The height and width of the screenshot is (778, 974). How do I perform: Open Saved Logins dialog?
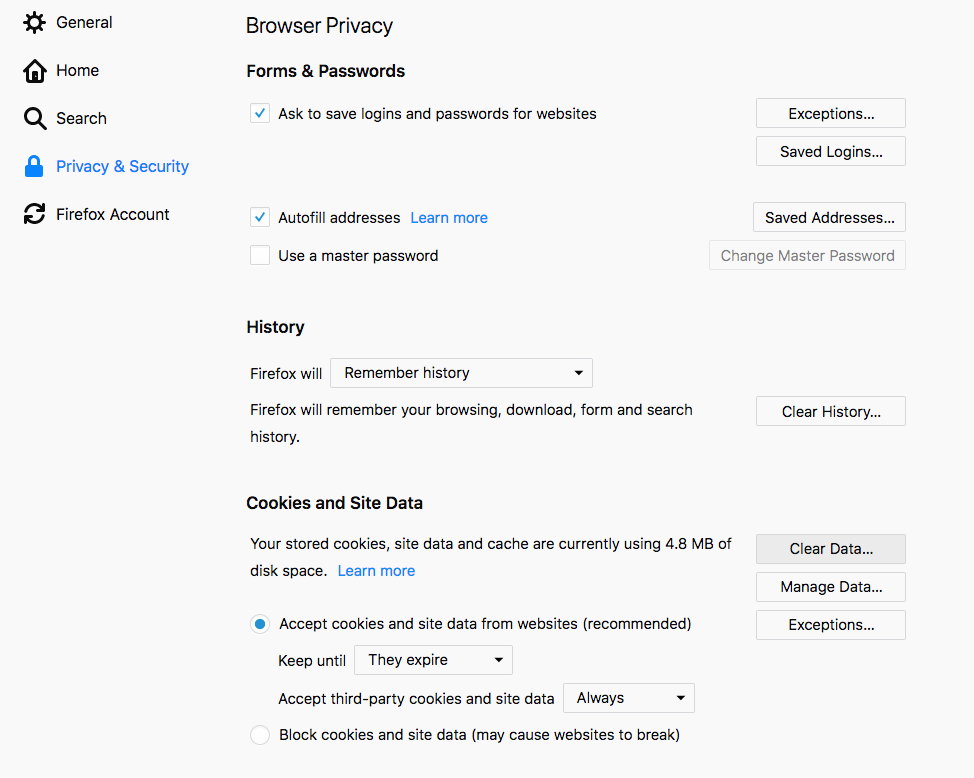[x=831, y=152]
